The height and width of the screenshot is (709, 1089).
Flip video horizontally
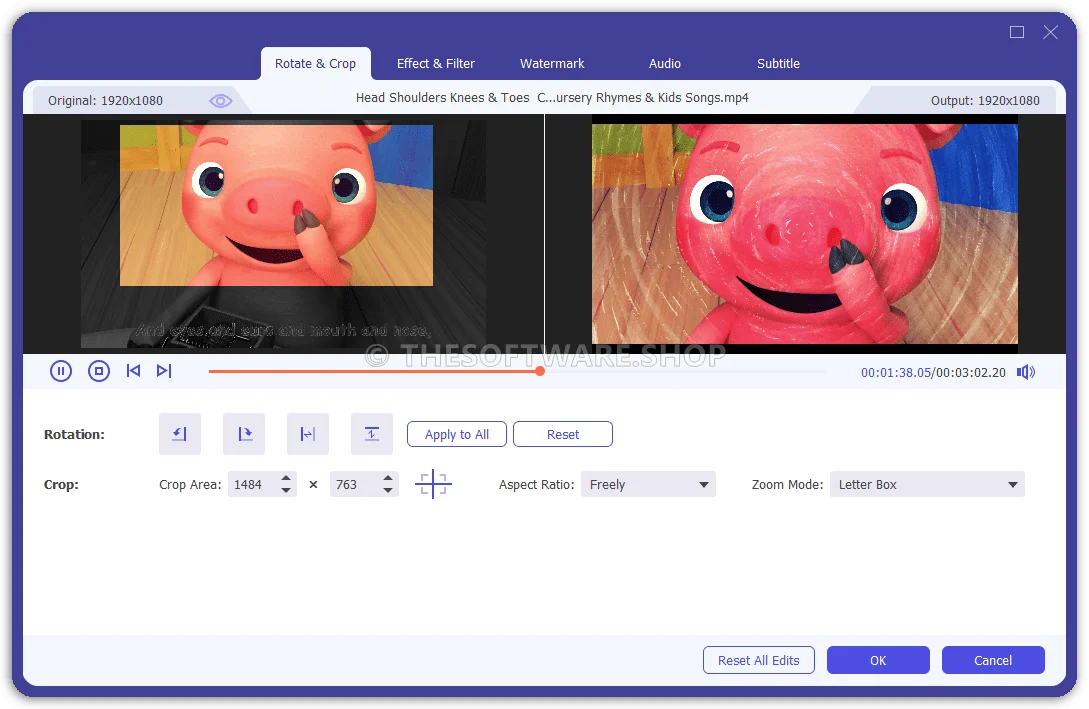click(x=308, y=434)
